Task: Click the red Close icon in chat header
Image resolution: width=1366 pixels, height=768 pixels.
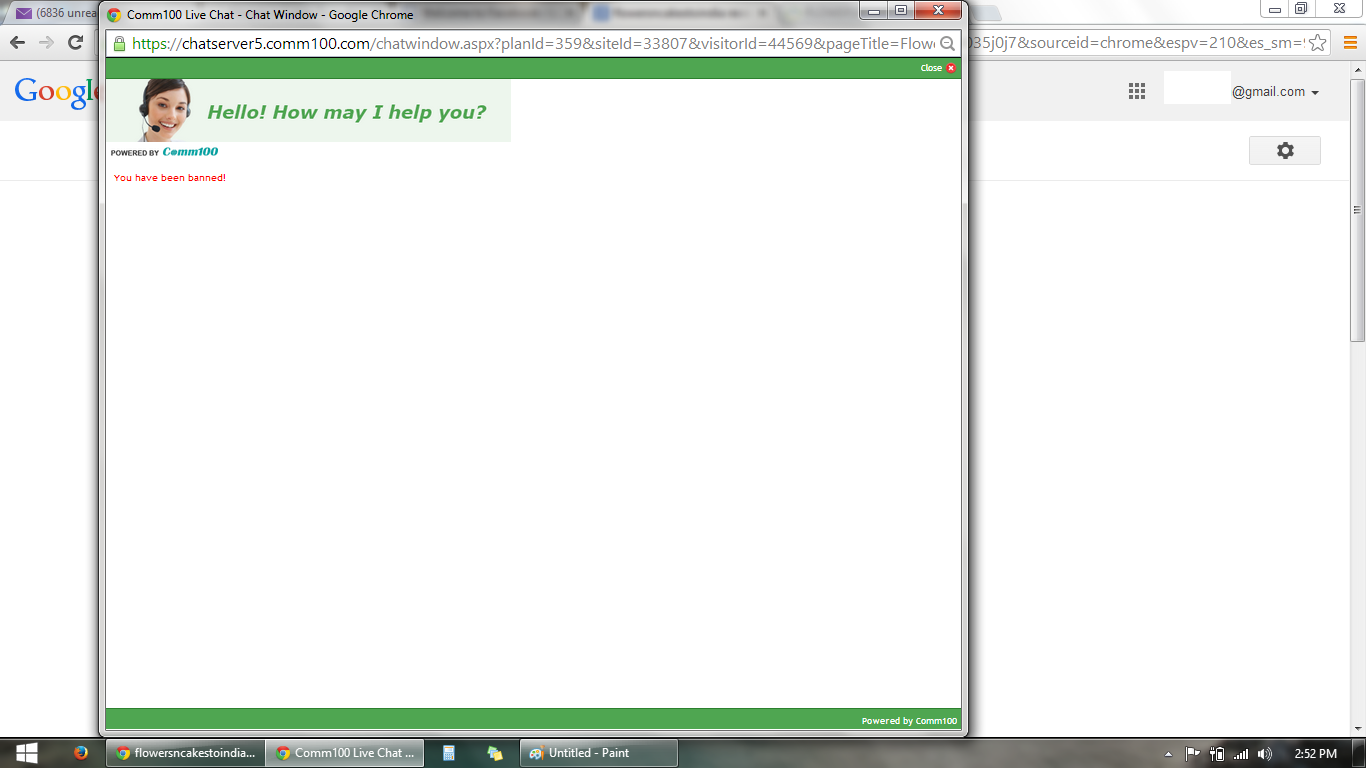Action: 951,68
